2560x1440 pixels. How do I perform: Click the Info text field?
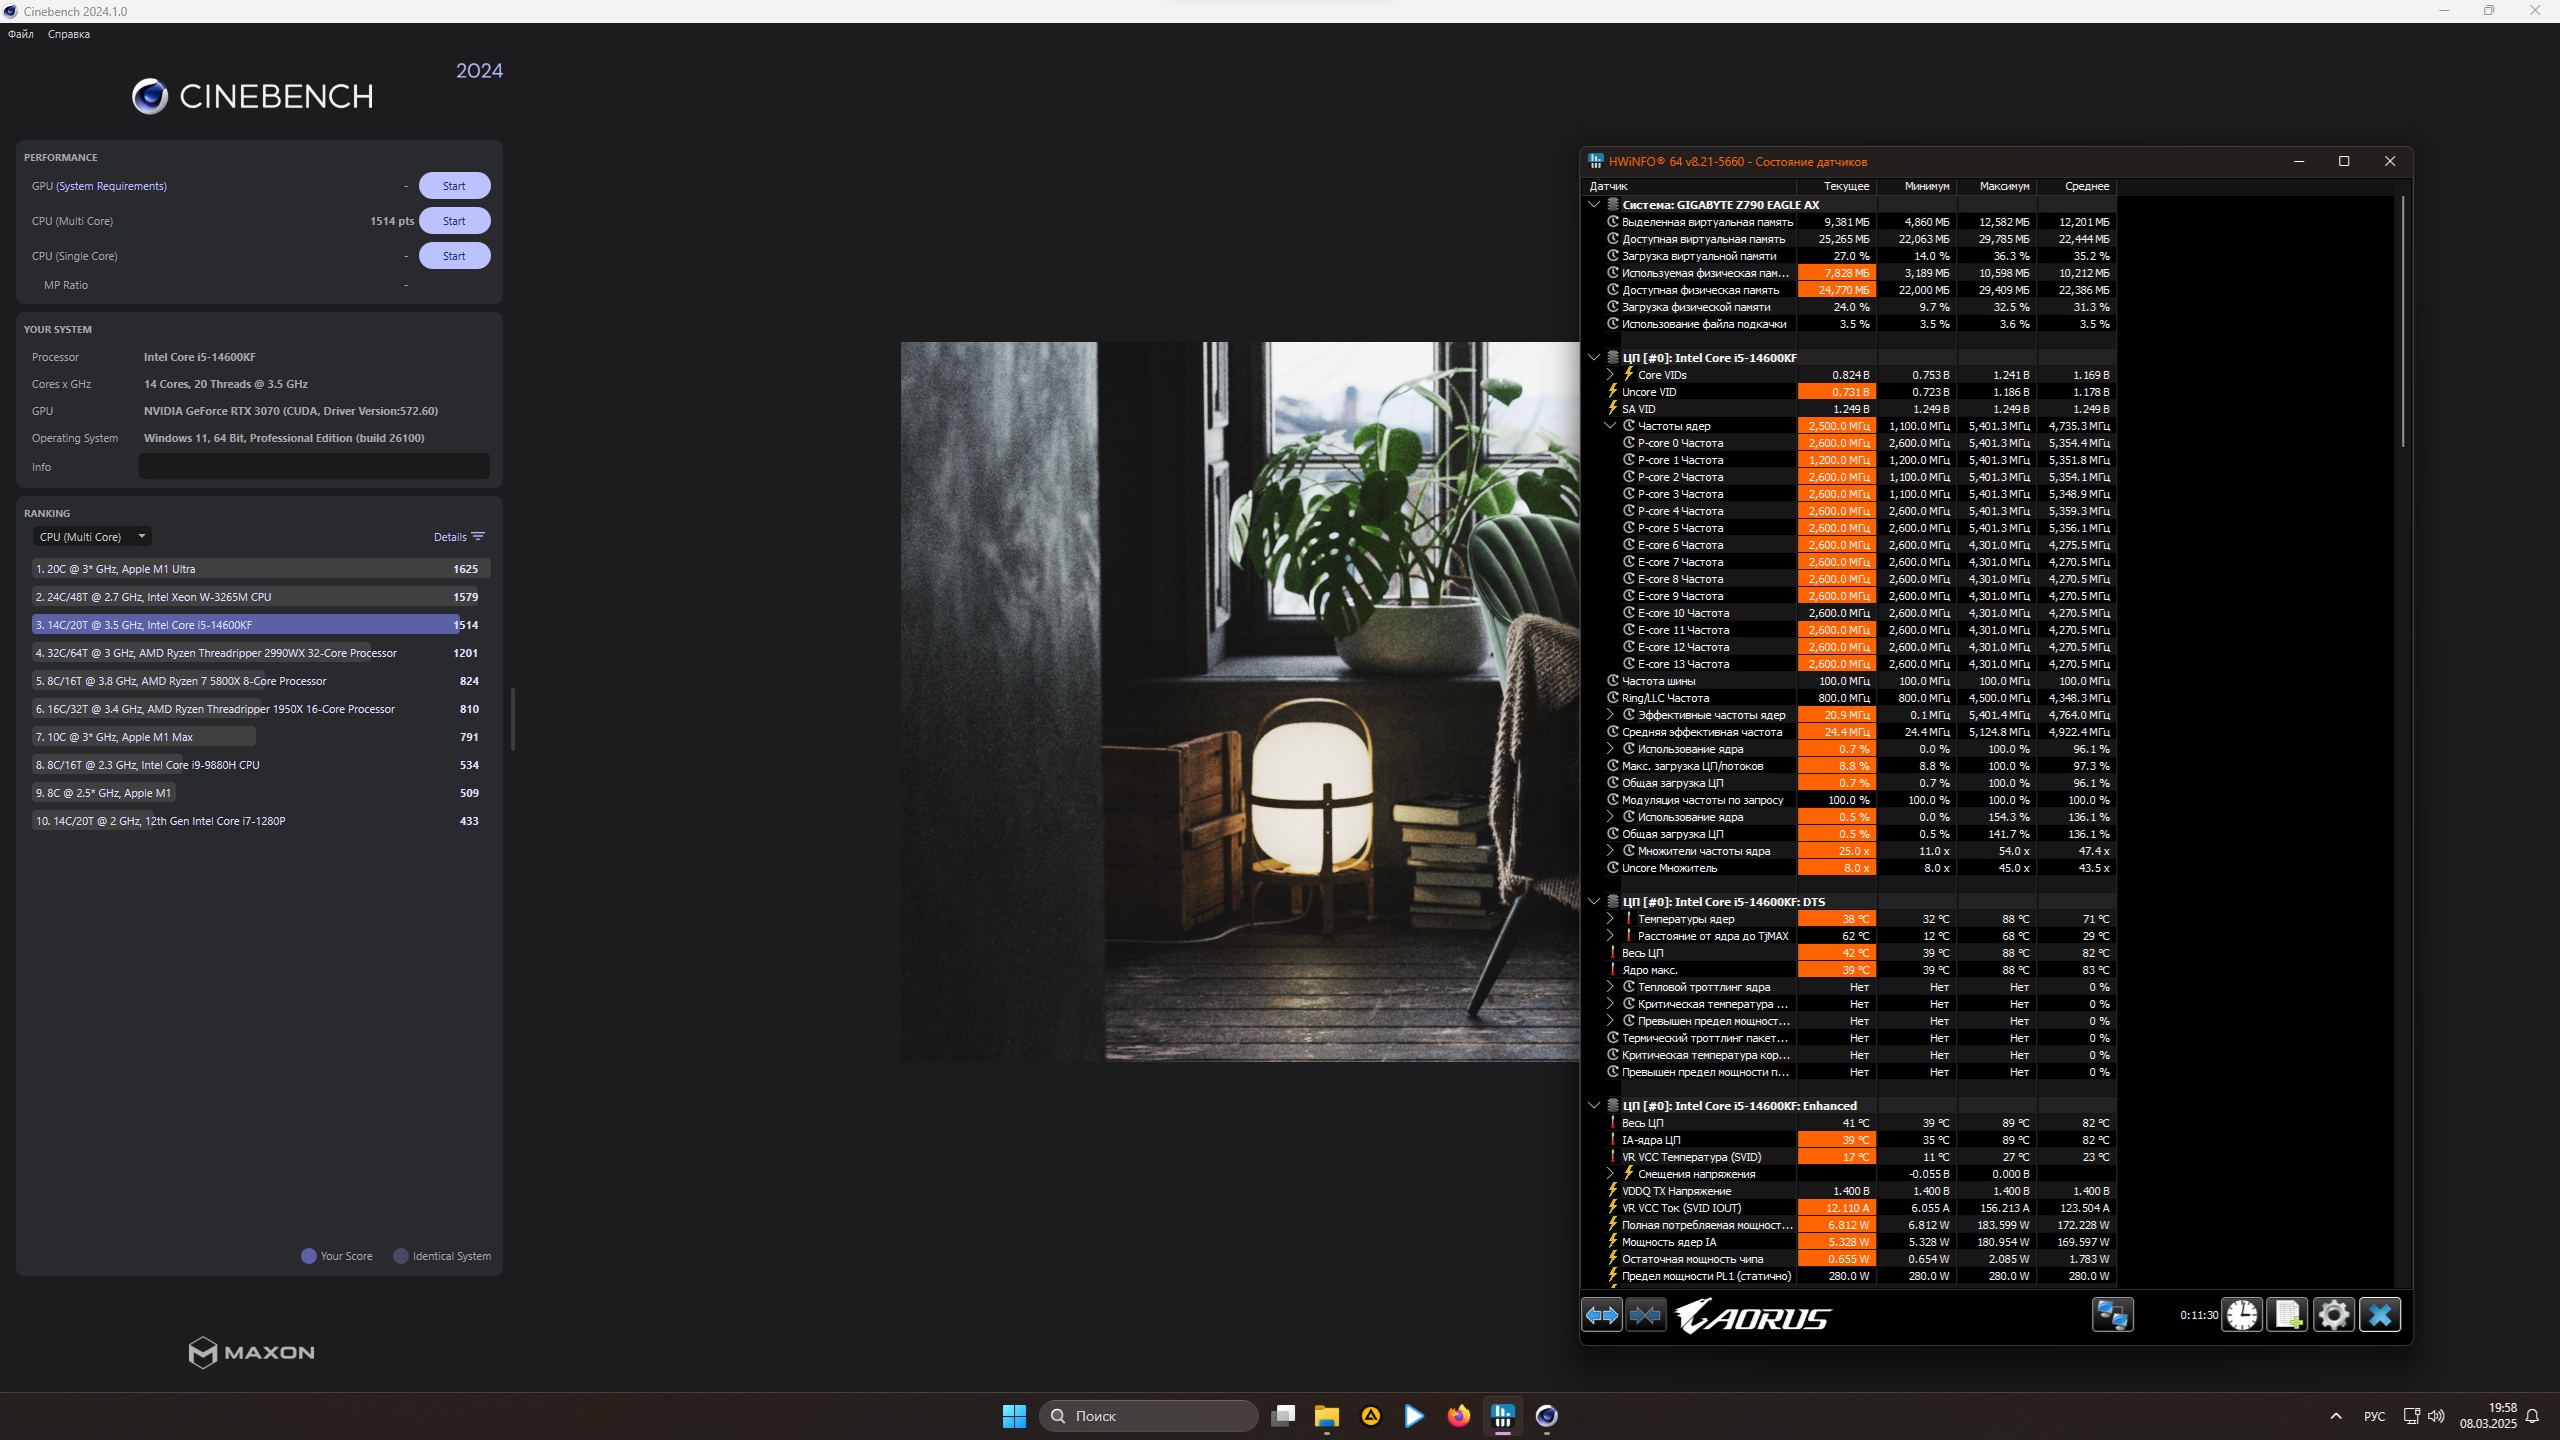(314, 466)
